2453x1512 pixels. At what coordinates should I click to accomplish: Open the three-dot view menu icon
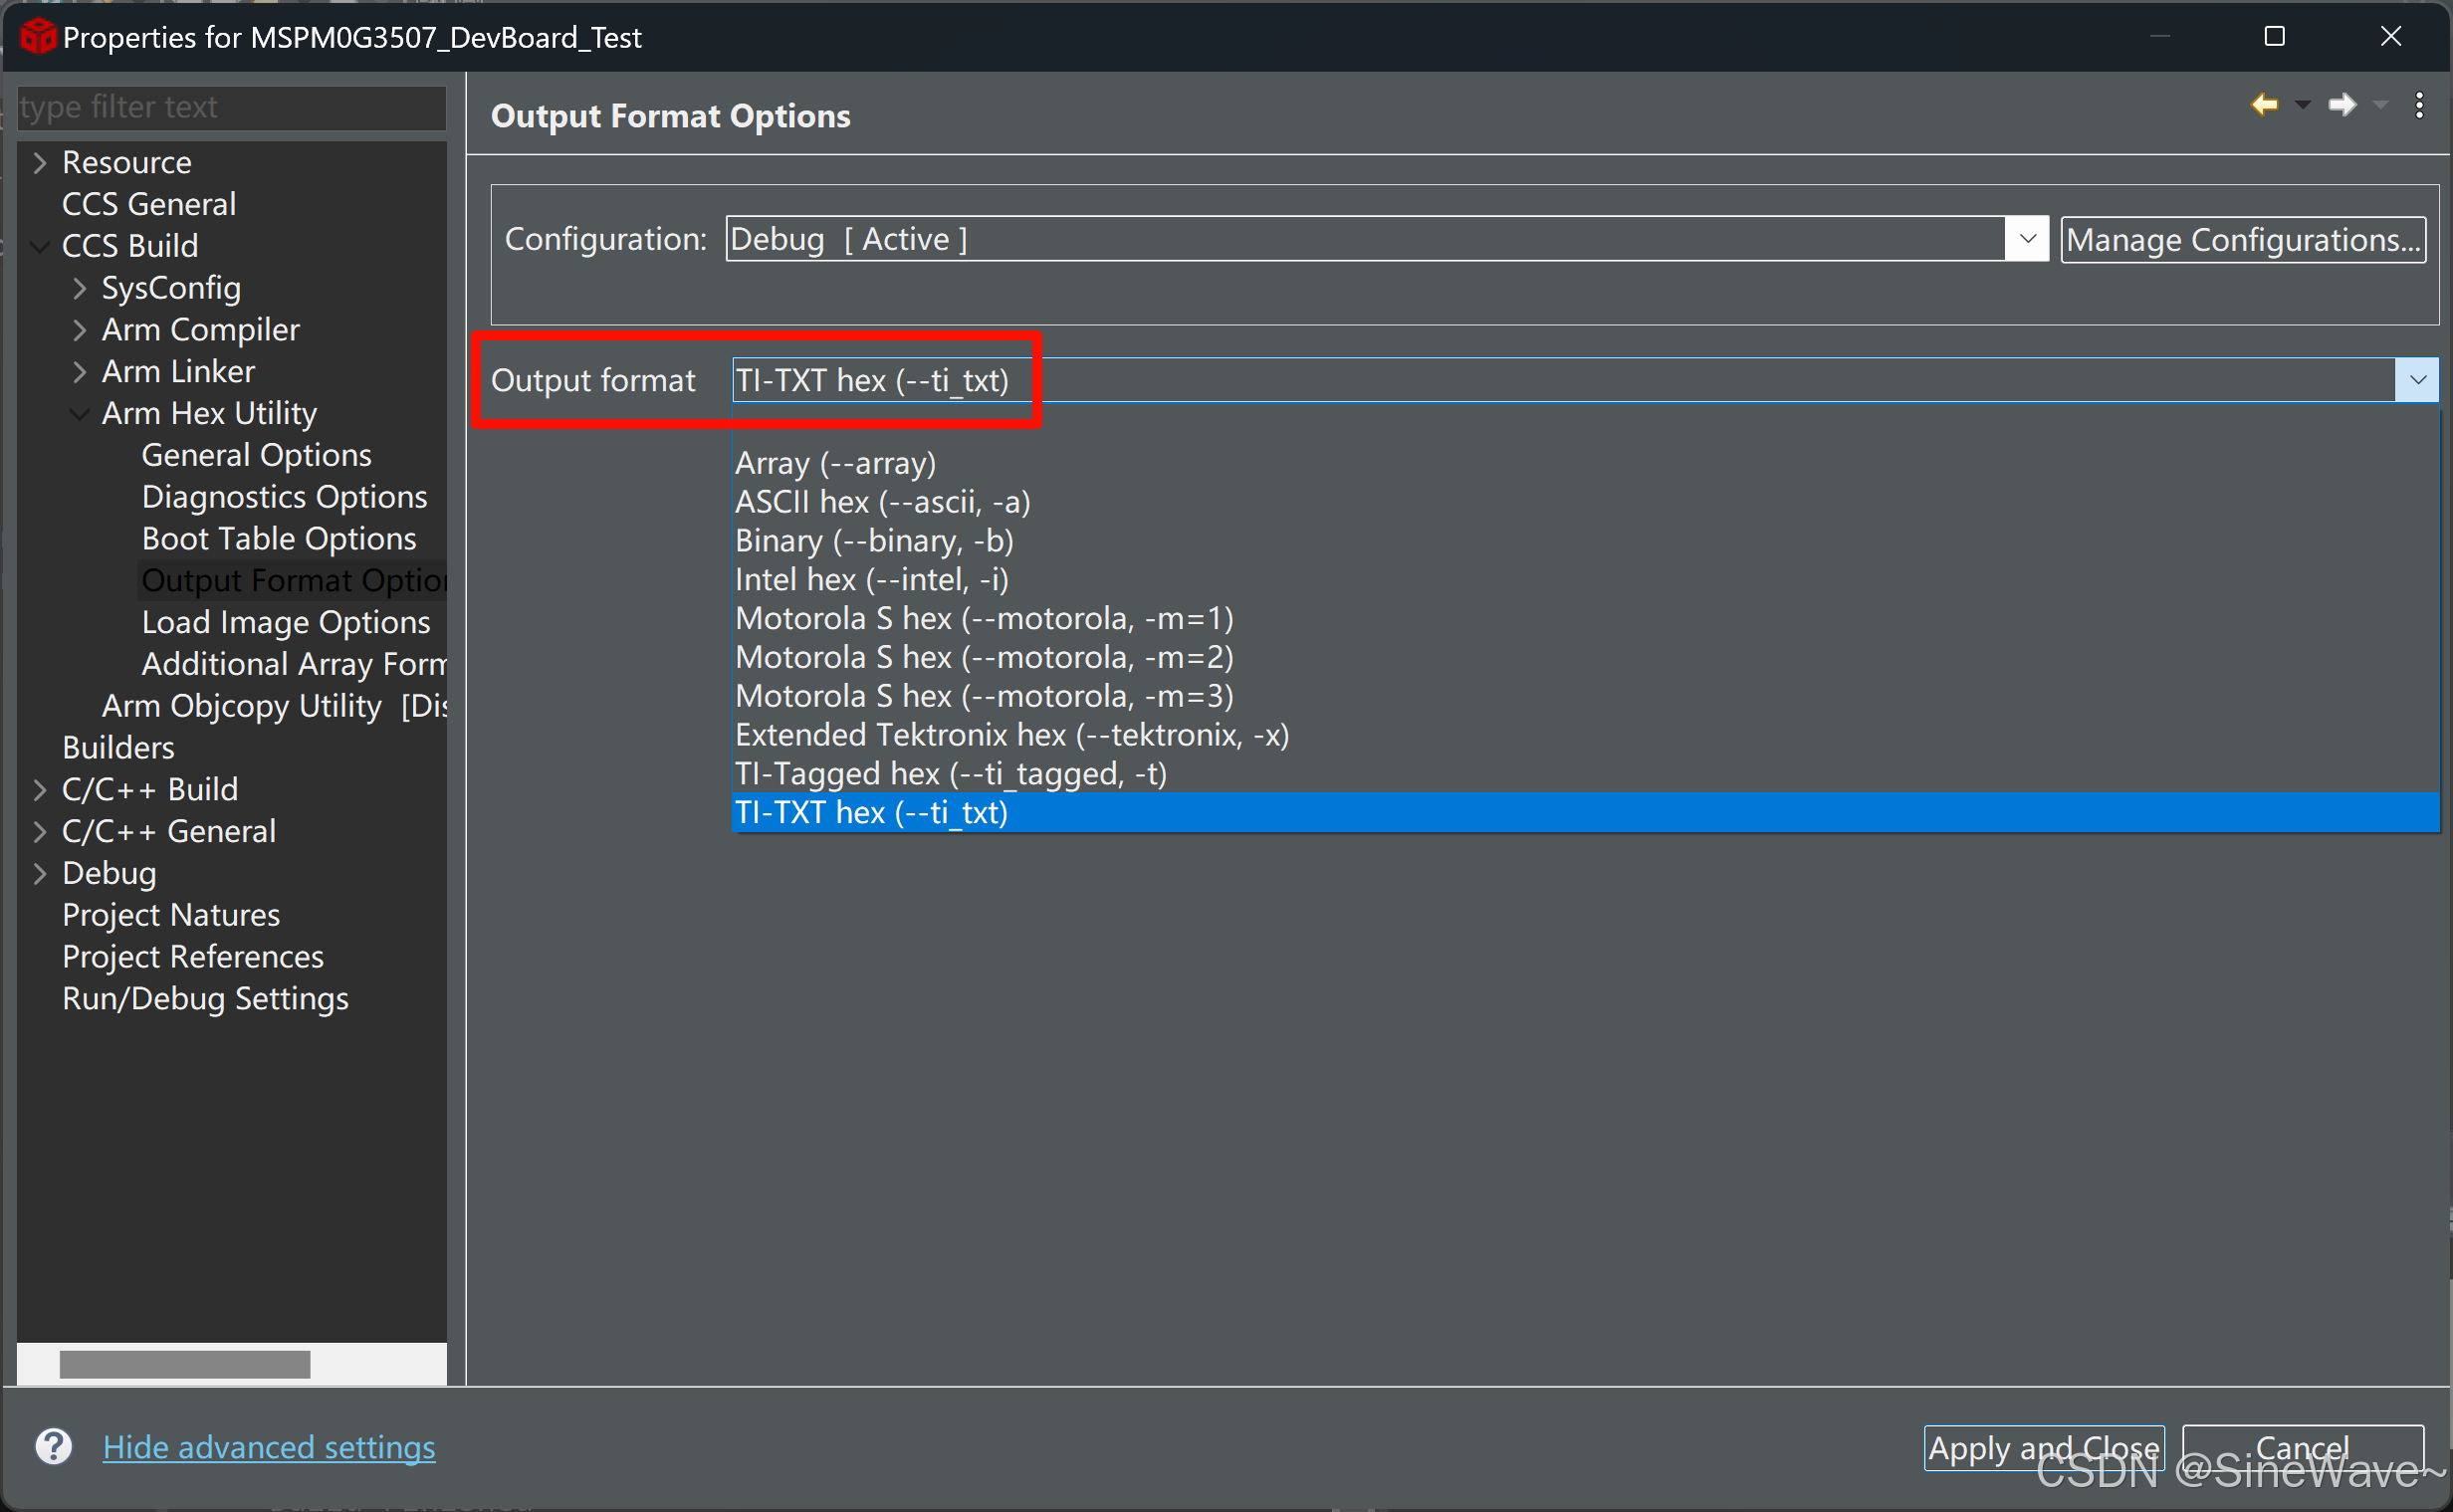(2419, 105)
